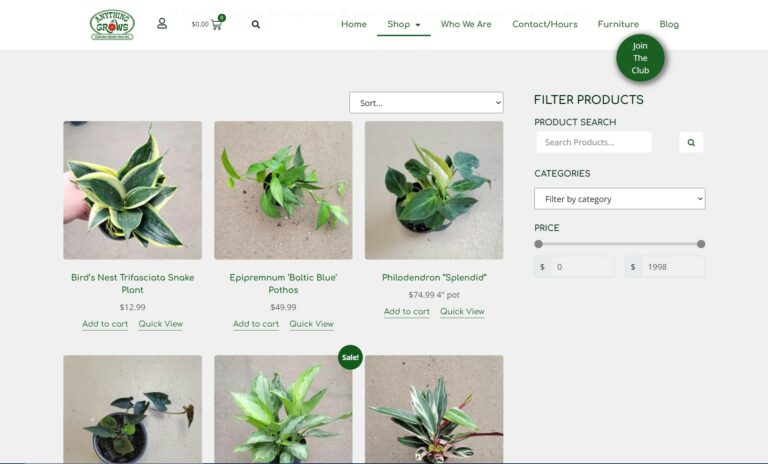The width and height of the screenshot is (768, 464).
Task: Open Epipremnum Baltic Blue Pothos thumbnail
Action: click(x=283, y=190)
